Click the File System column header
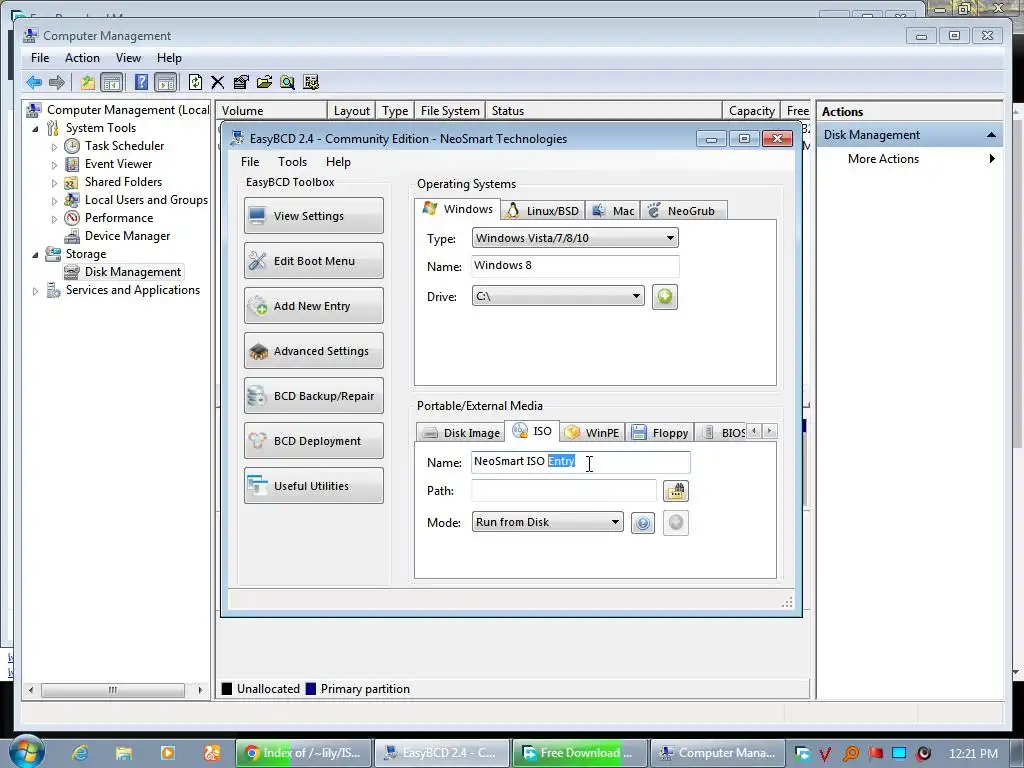1024x768 pixels. click(x=450, y=111)
